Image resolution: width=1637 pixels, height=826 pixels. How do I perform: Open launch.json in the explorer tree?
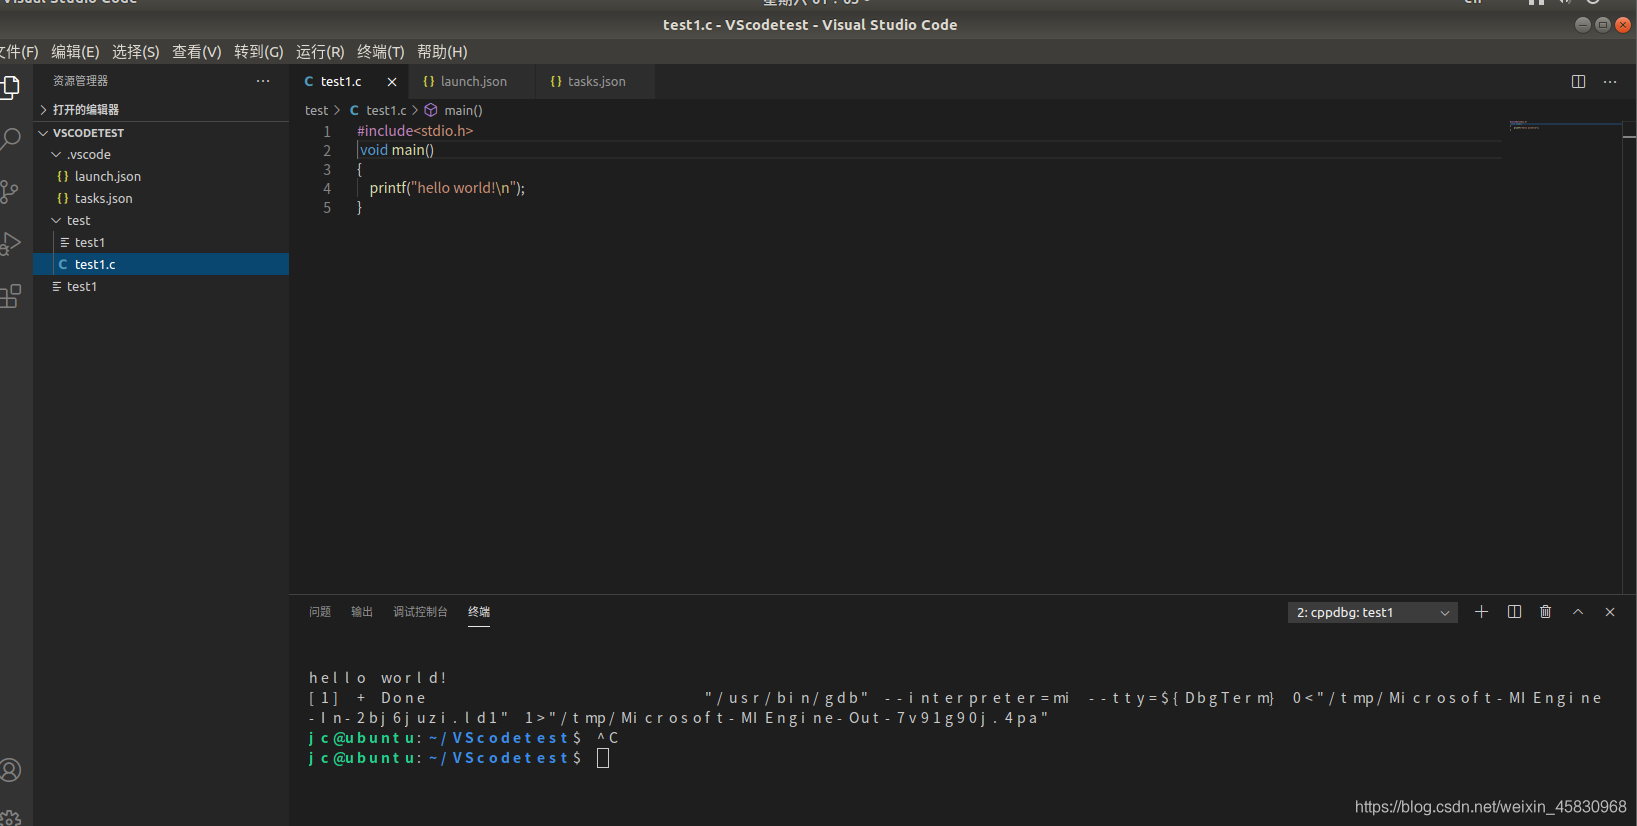(161, 176)
